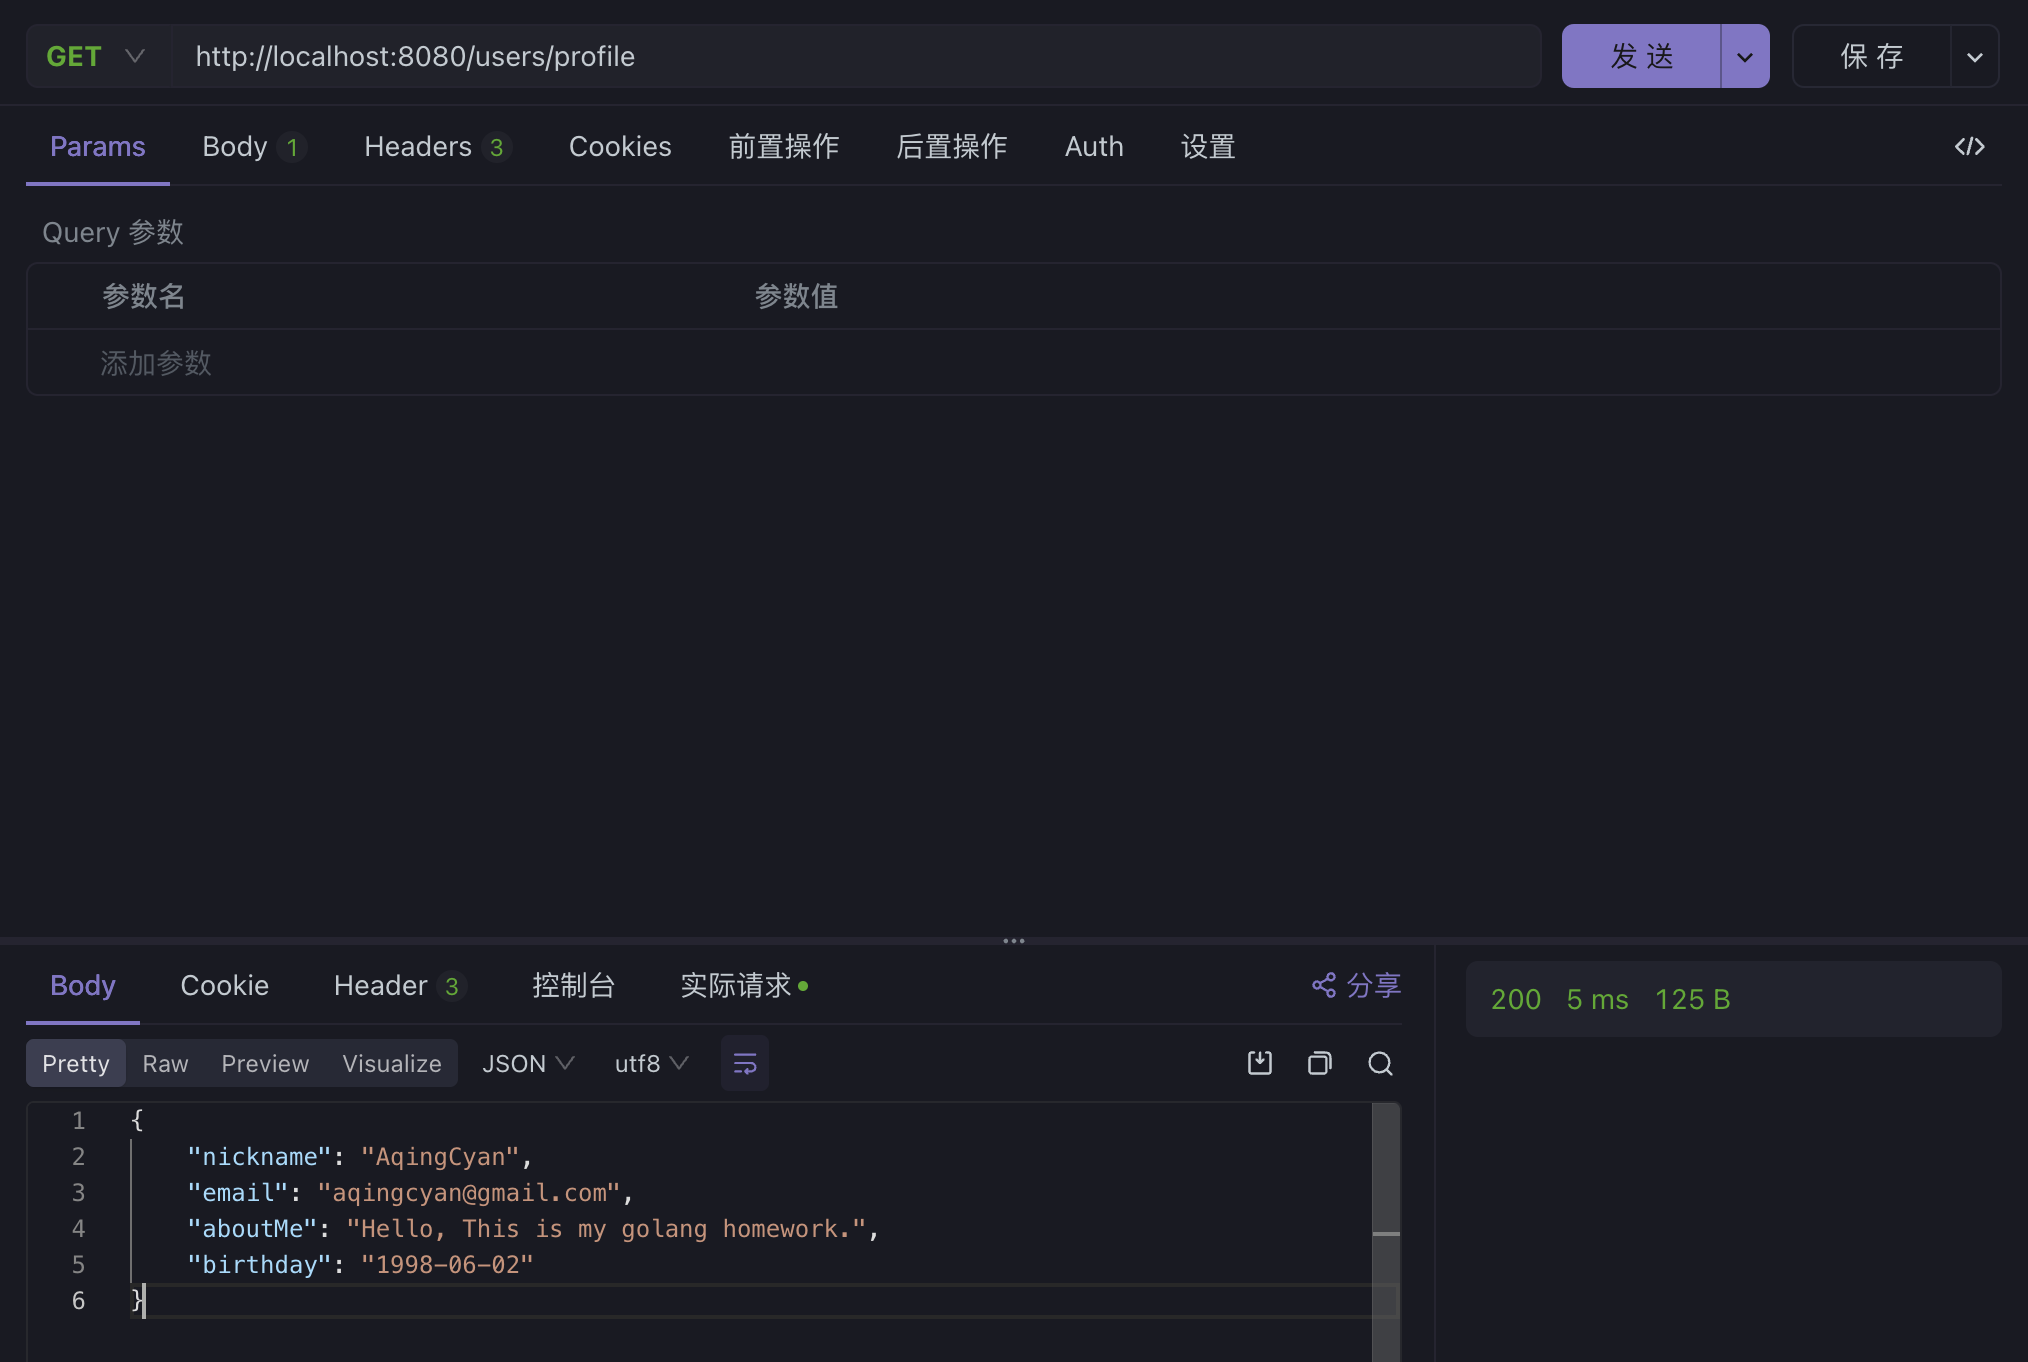Viewport: 2028px width, 1362px height.
Task: Save the response to file icon
Action: tap(1260, 1063)
